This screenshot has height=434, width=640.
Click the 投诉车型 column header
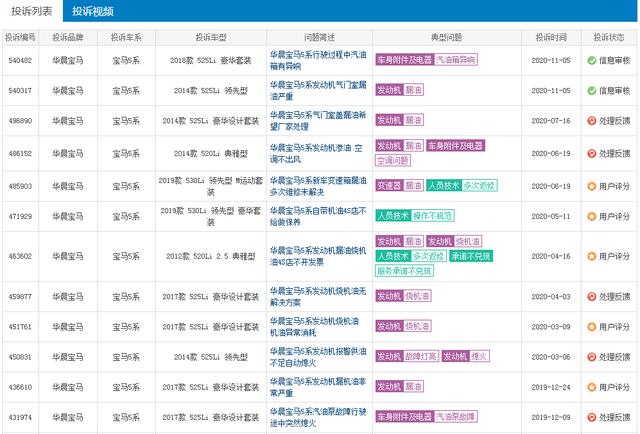pos(211,38)
